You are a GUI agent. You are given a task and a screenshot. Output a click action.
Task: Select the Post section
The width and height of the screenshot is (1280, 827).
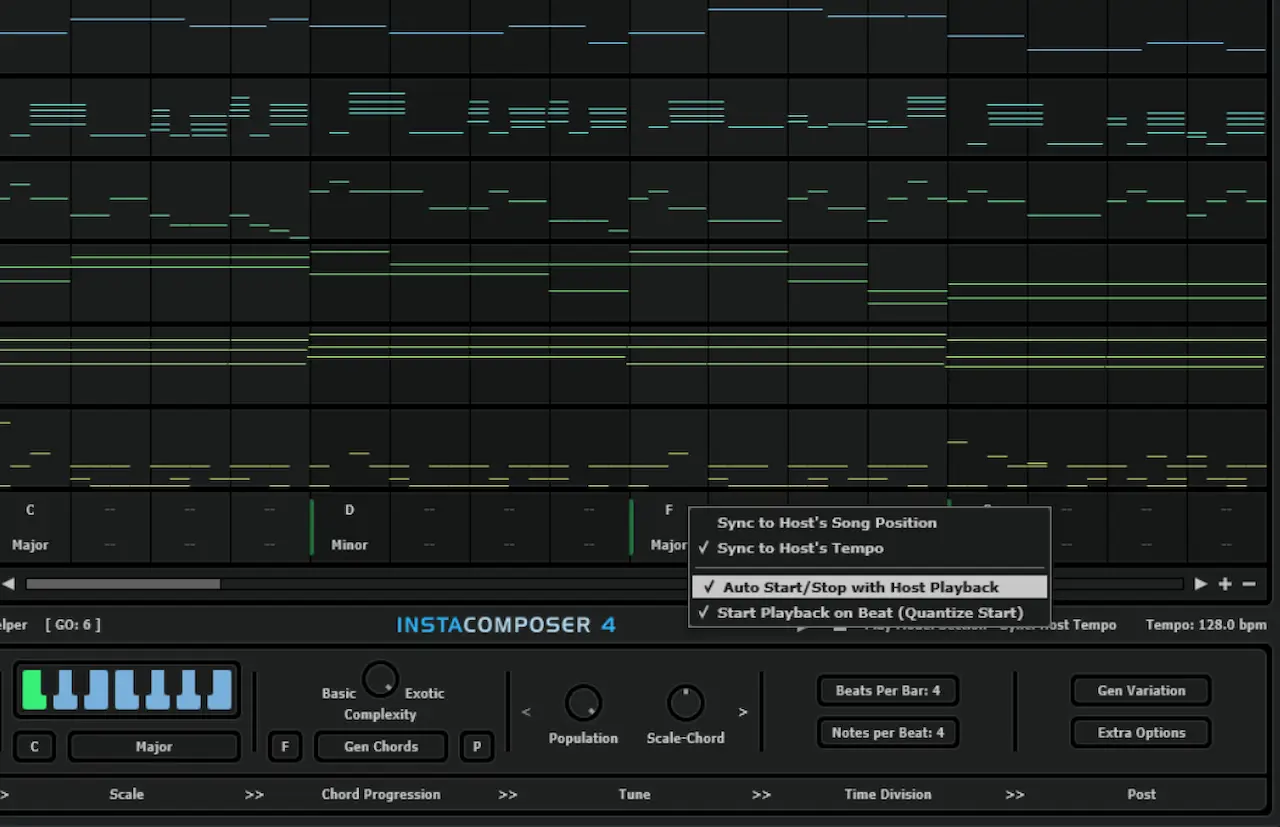[x=1141, y=794]
